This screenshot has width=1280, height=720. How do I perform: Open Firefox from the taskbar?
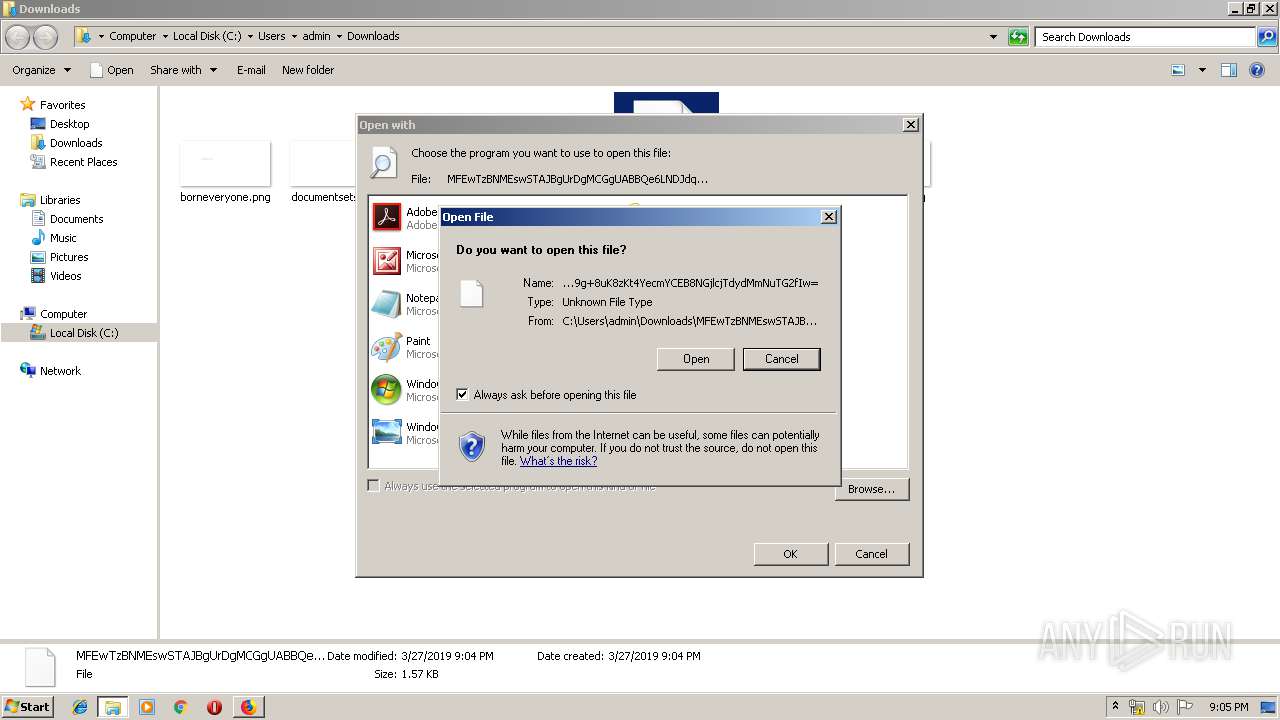248,707
